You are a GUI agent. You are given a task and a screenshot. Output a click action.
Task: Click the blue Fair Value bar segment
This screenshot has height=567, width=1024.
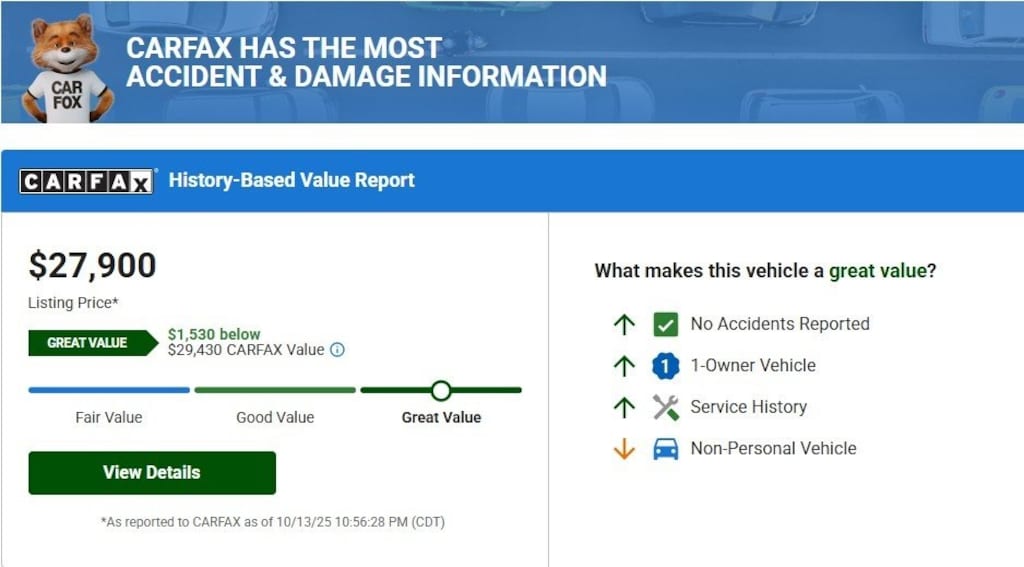click(x=109, y=390)
